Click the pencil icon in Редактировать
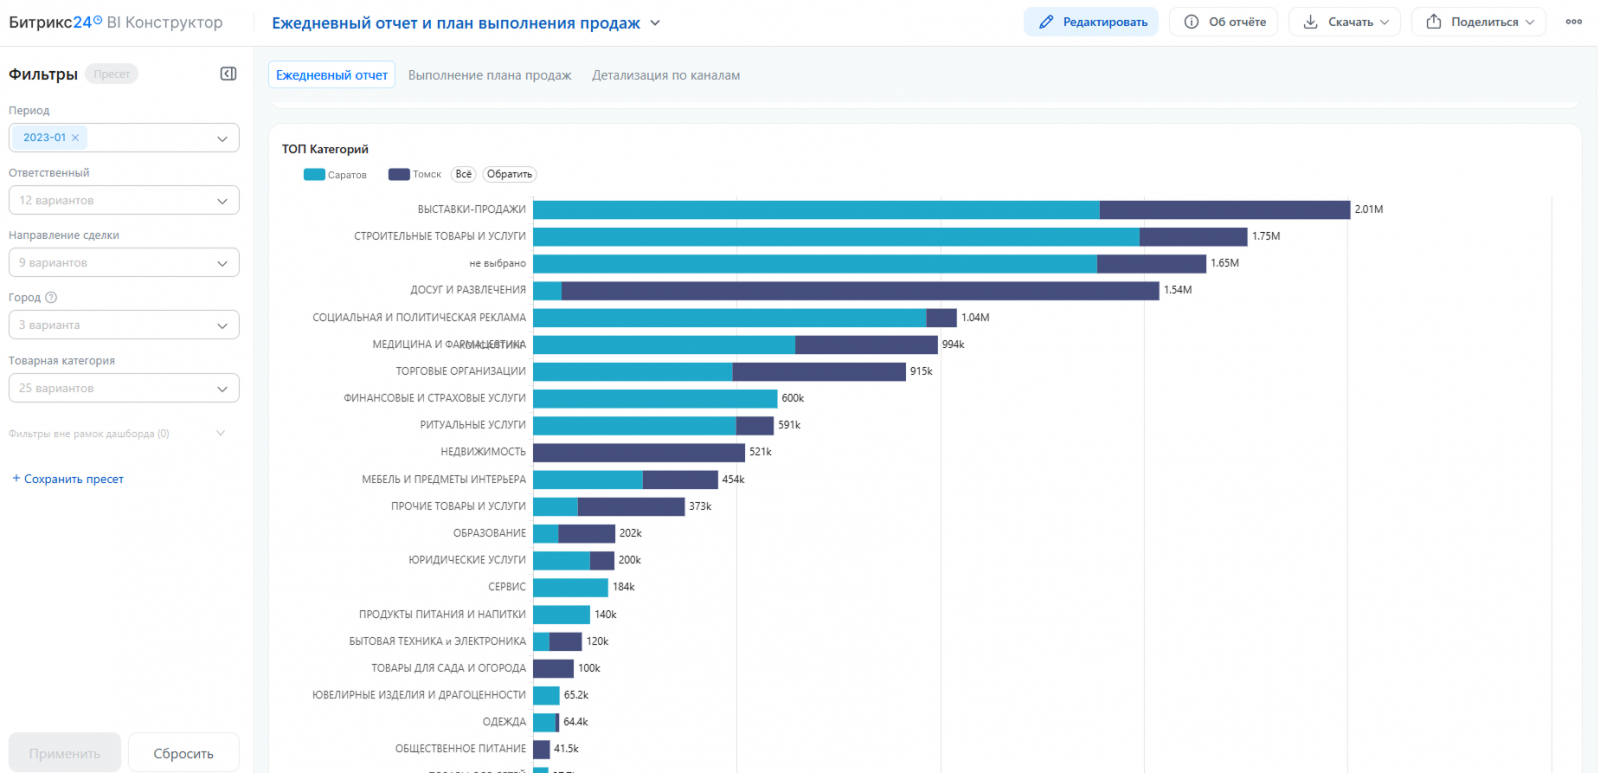Screen dimensions: 1600x773 pos(1046,22)
